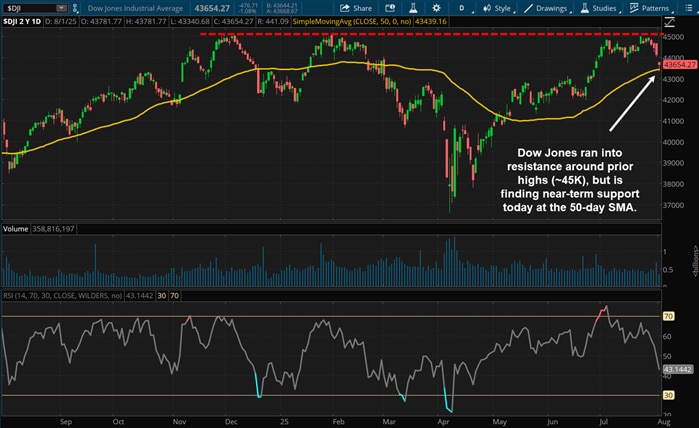Click the Feb label on time axis
The width and height of the screenshot is (699, 428).
coord(338,422)
